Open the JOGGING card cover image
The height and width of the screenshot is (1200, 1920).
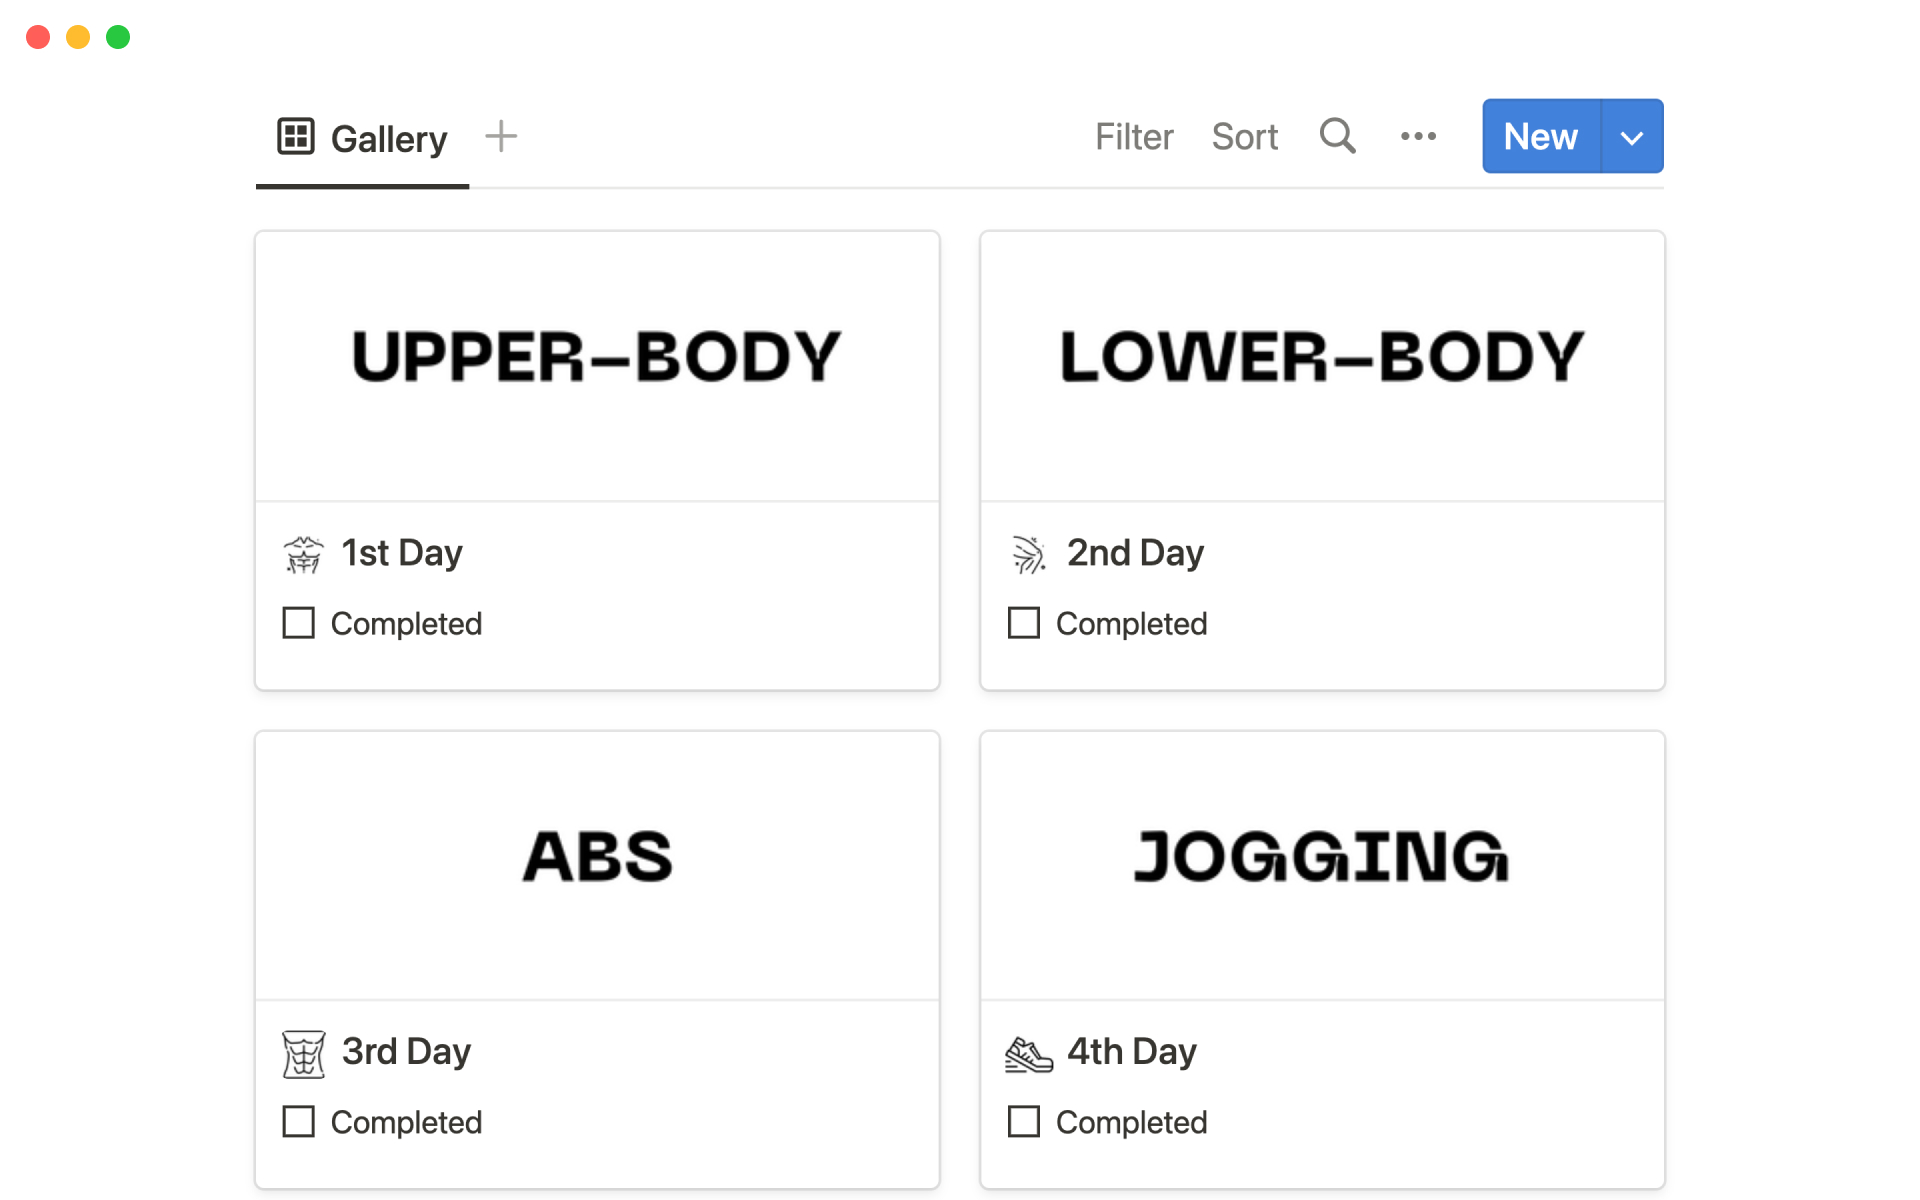pyautogui.click(x=1322, y=865)
